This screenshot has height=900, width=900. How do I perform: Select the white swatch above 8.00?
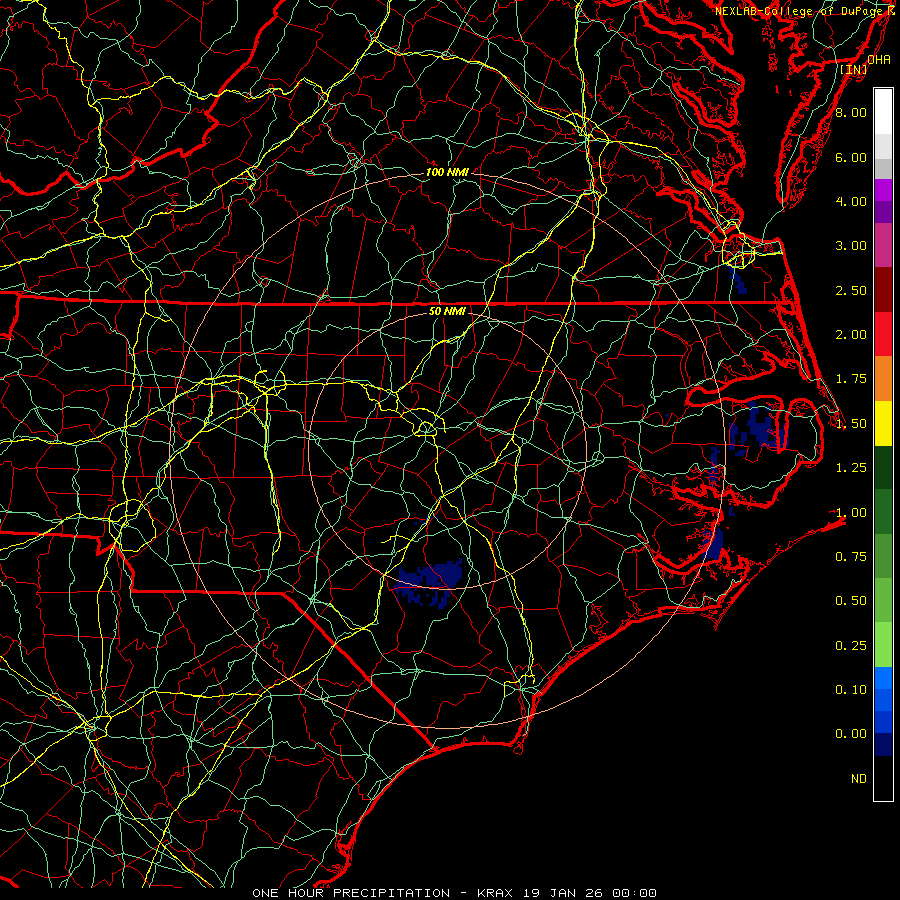point(883,112)
